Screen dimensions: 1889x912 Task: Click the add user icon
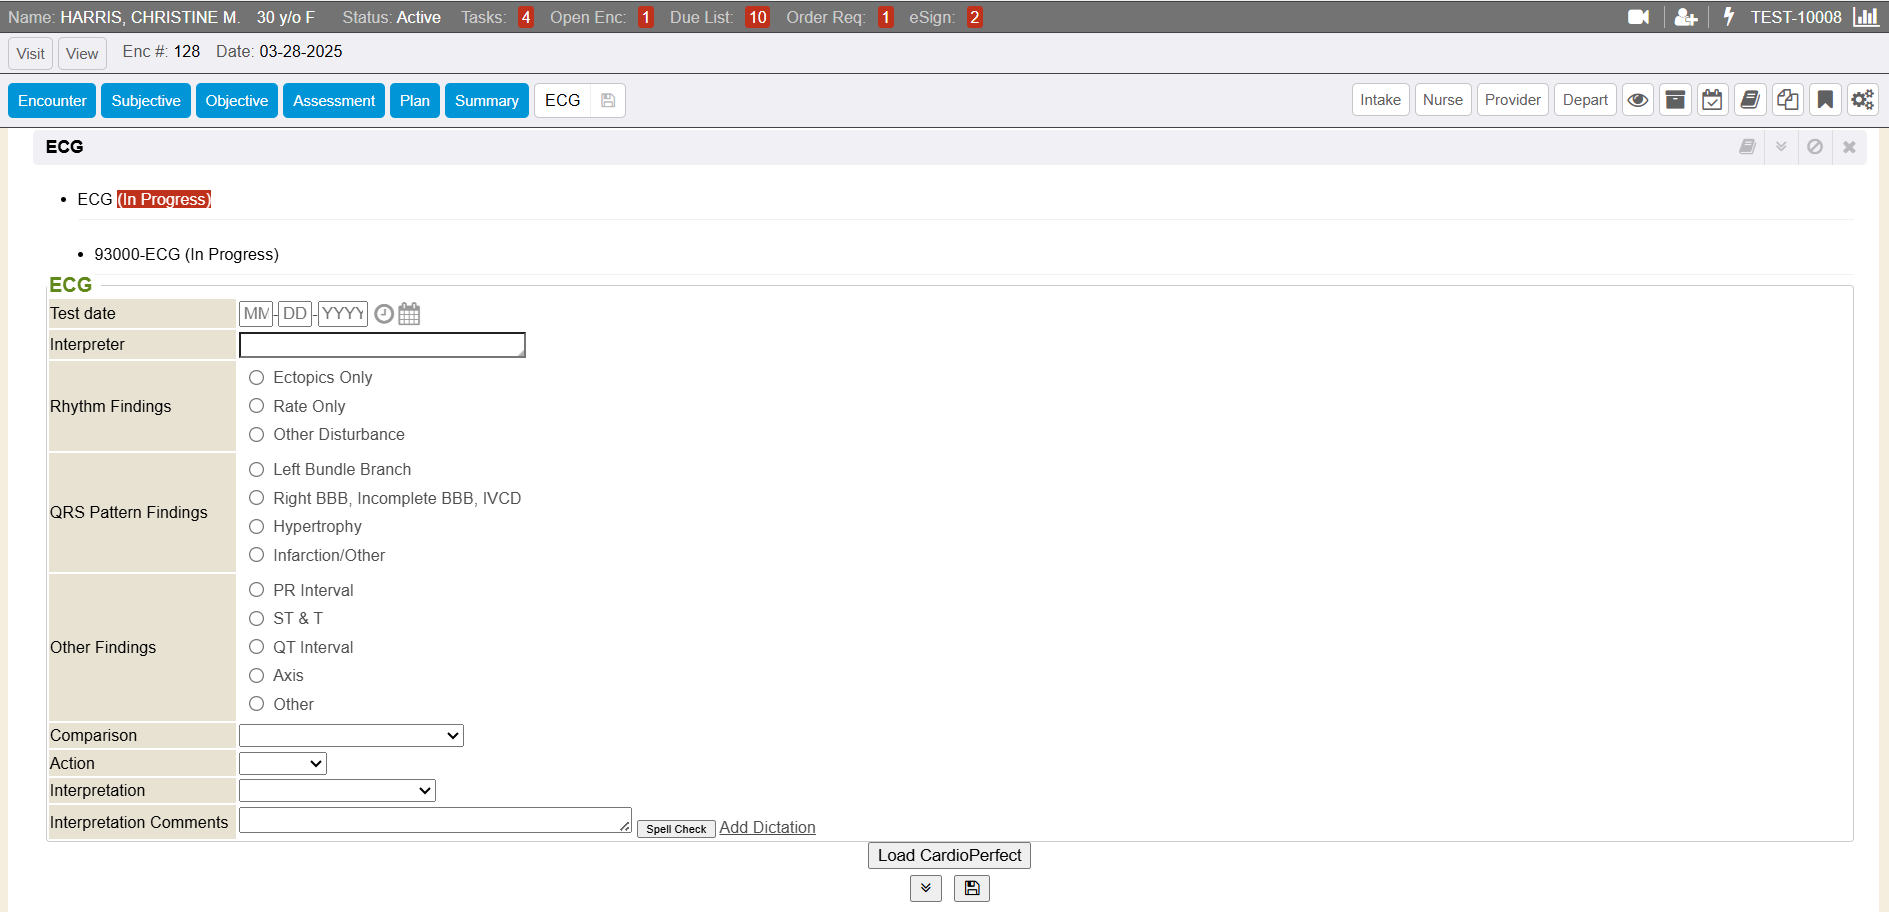1686,17
